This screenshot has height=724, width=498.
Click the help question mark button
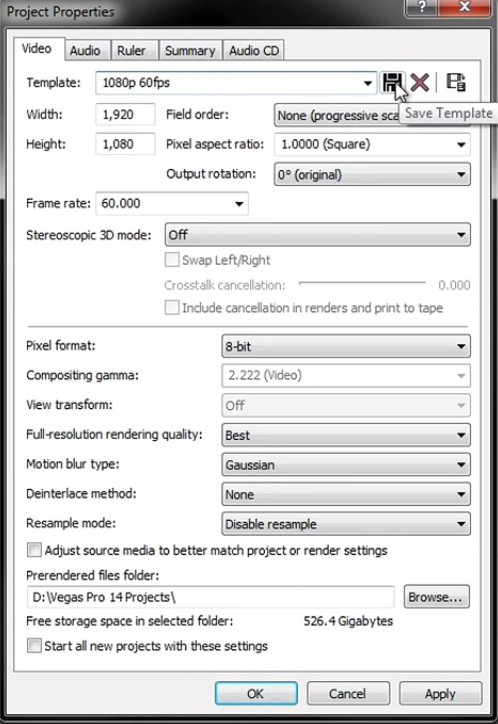(x=421, y=8)
